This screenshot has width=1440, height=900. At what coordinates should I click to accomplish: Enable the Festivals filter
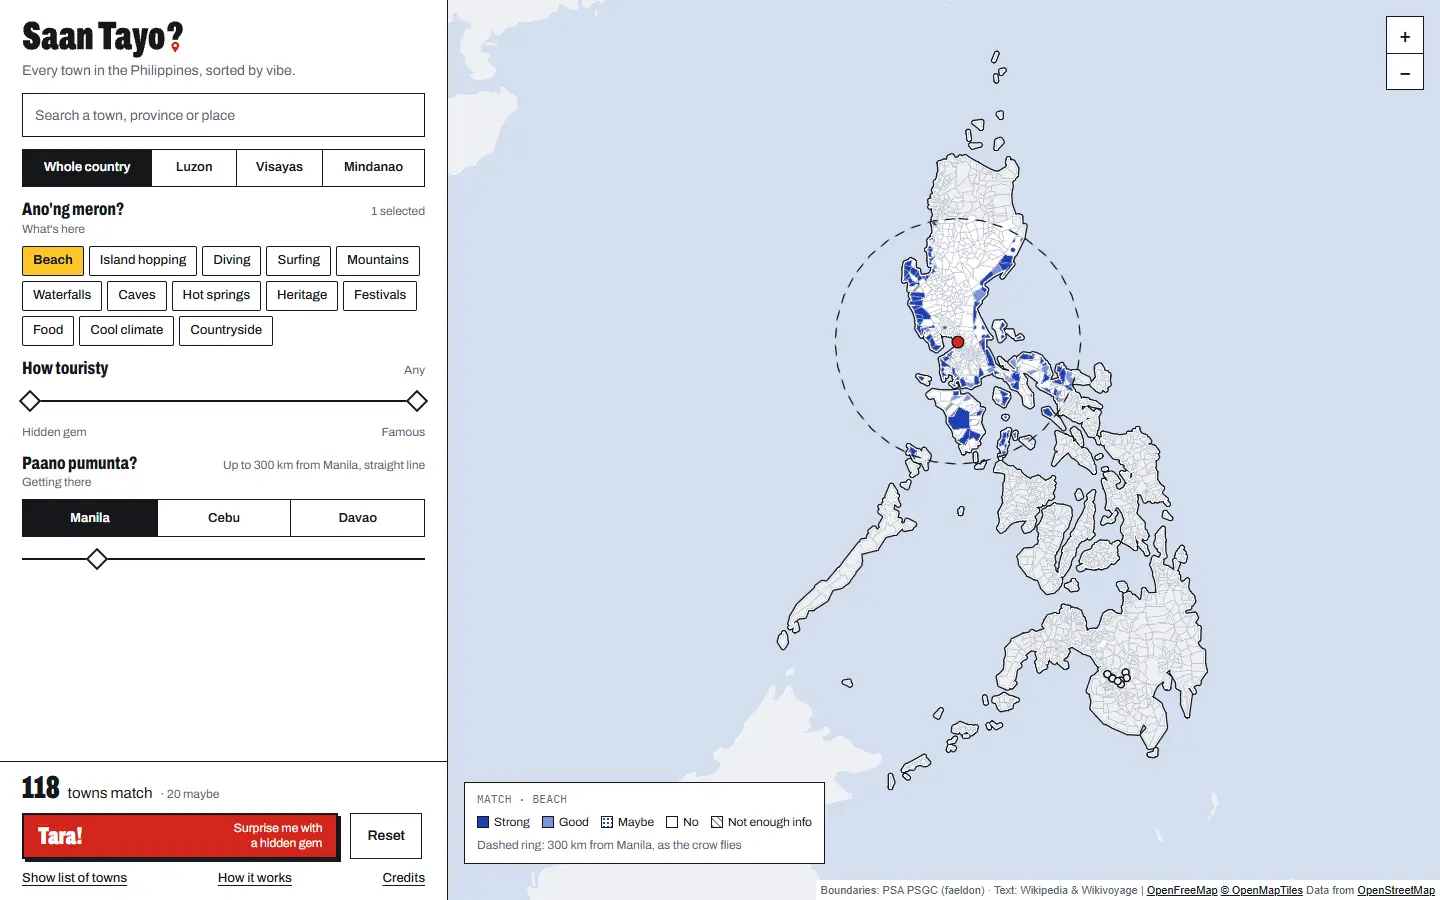coord(380,295)
